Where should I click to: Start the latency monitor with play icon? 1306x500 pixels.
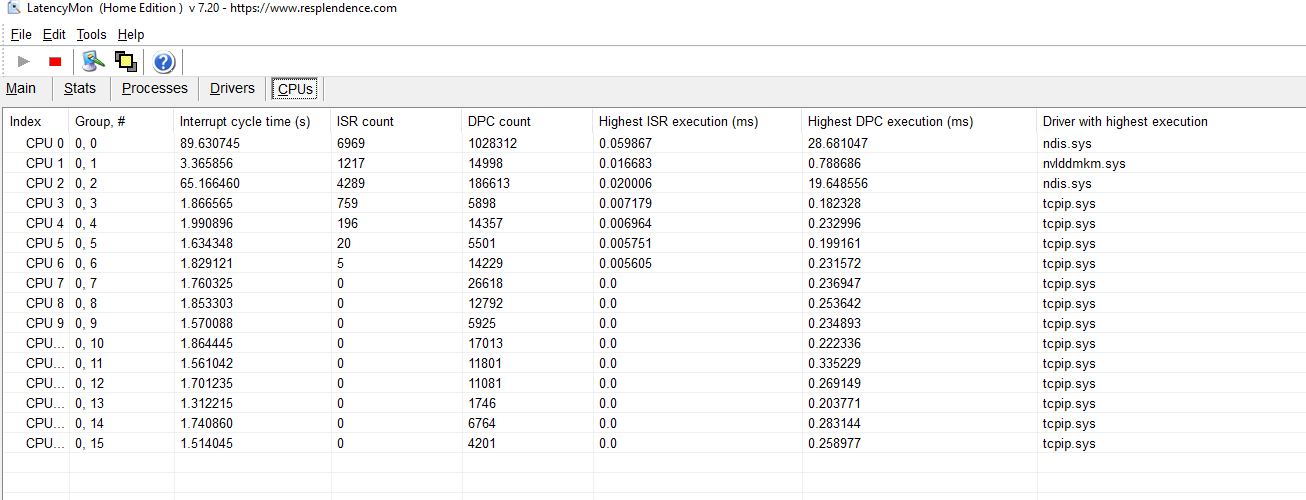tap(24, 62)
